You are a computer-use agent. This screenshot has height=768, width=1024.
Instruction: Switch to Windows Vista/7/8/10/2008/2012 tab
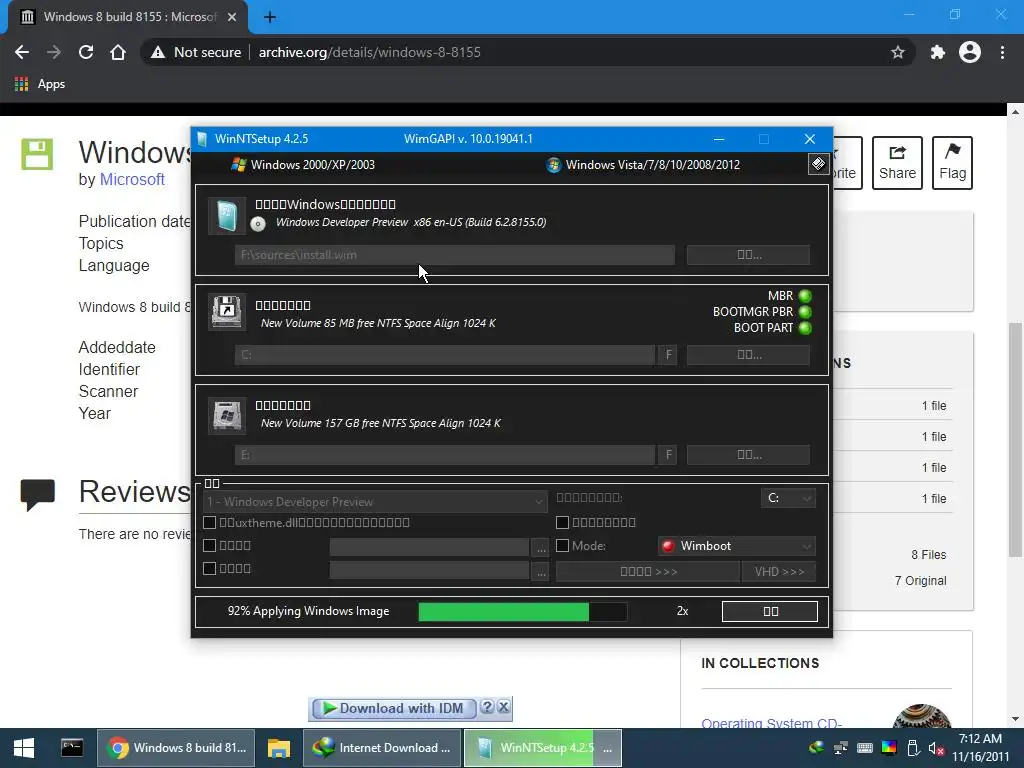point(643,165)
